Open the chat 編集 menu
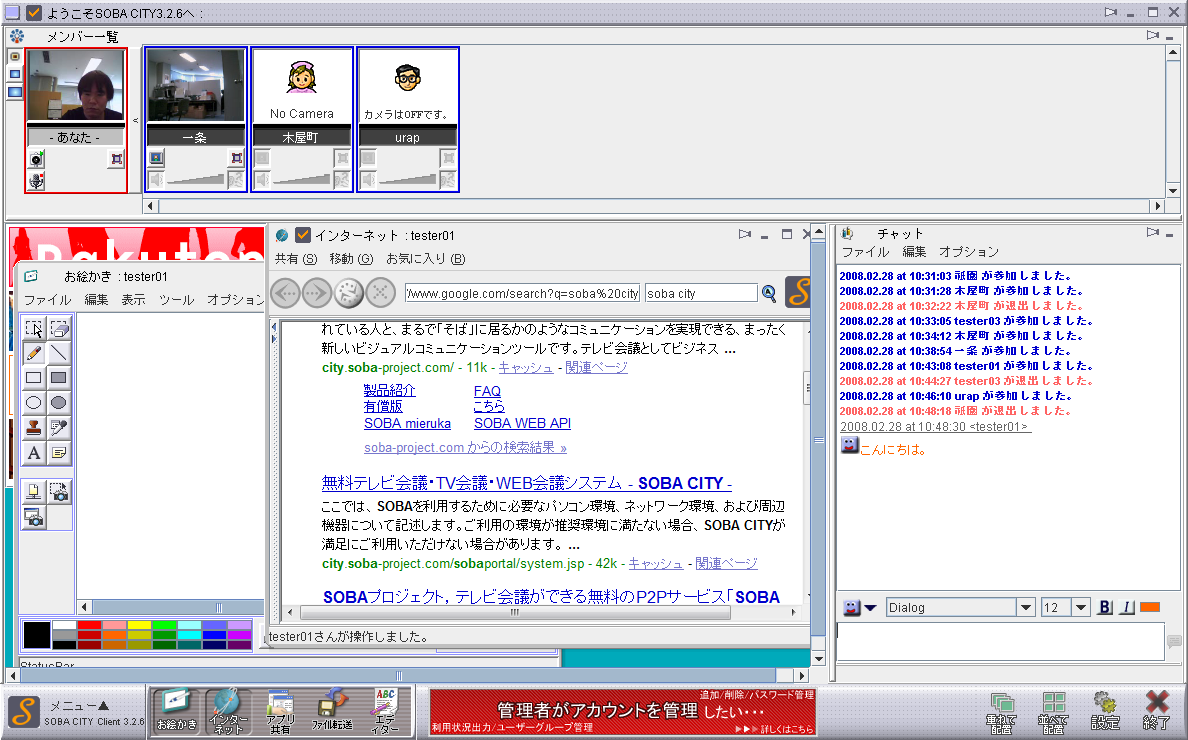Screen dimensions: 1188x740 (x=914, y=251)
